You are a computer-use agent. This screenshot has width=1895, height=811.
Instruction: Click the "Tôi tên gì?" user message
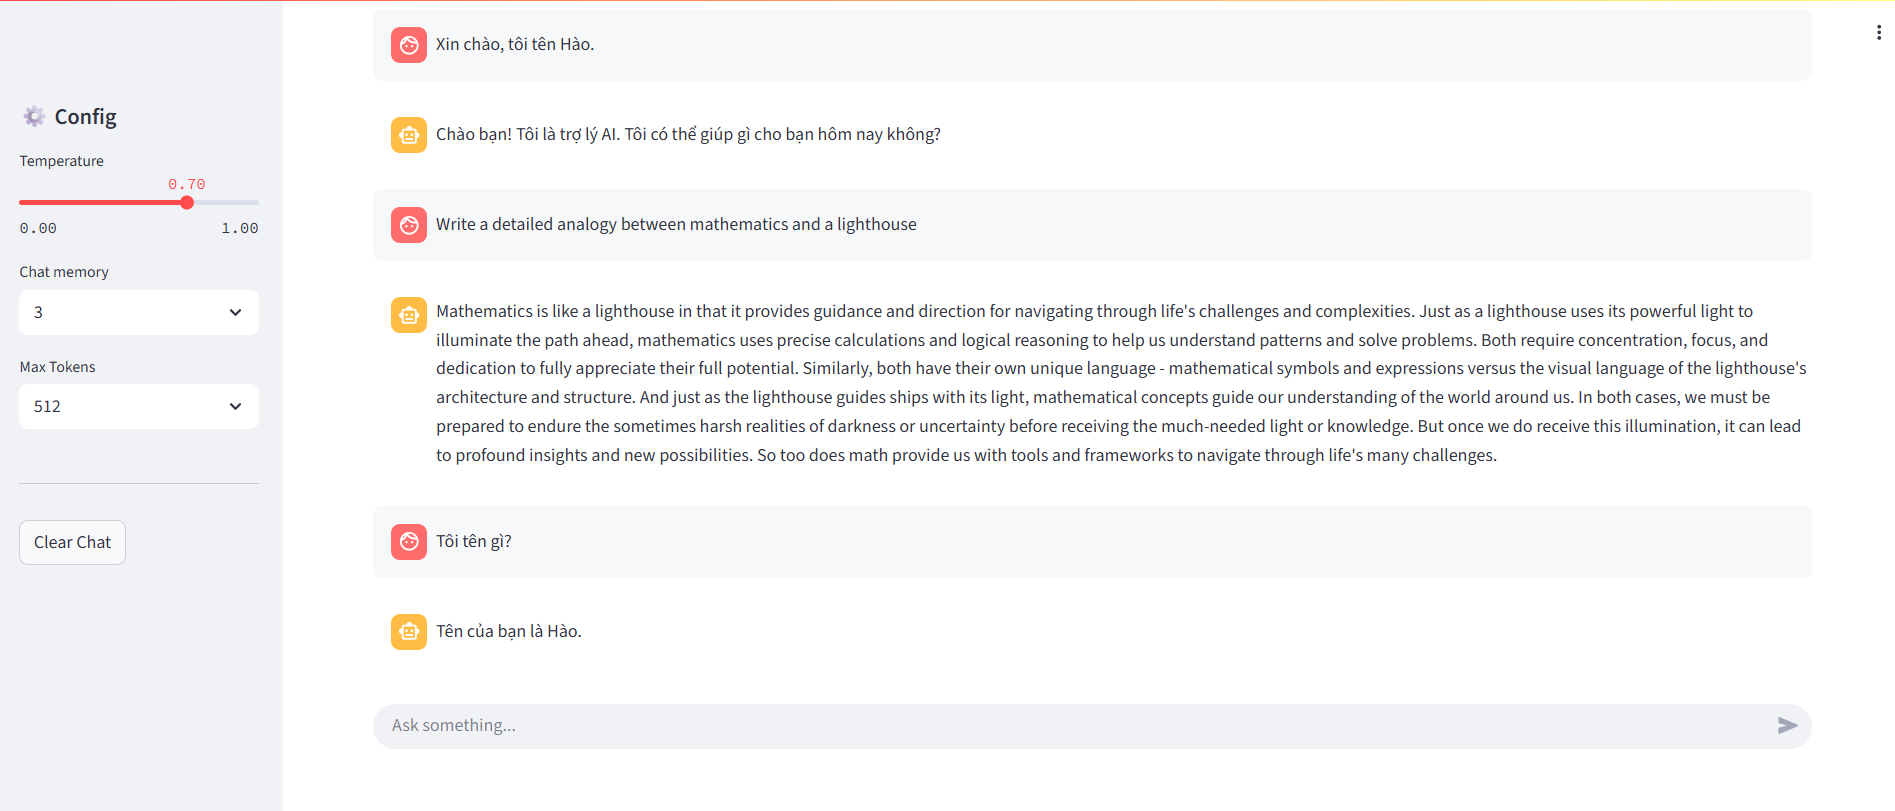[x=474, y=542]
